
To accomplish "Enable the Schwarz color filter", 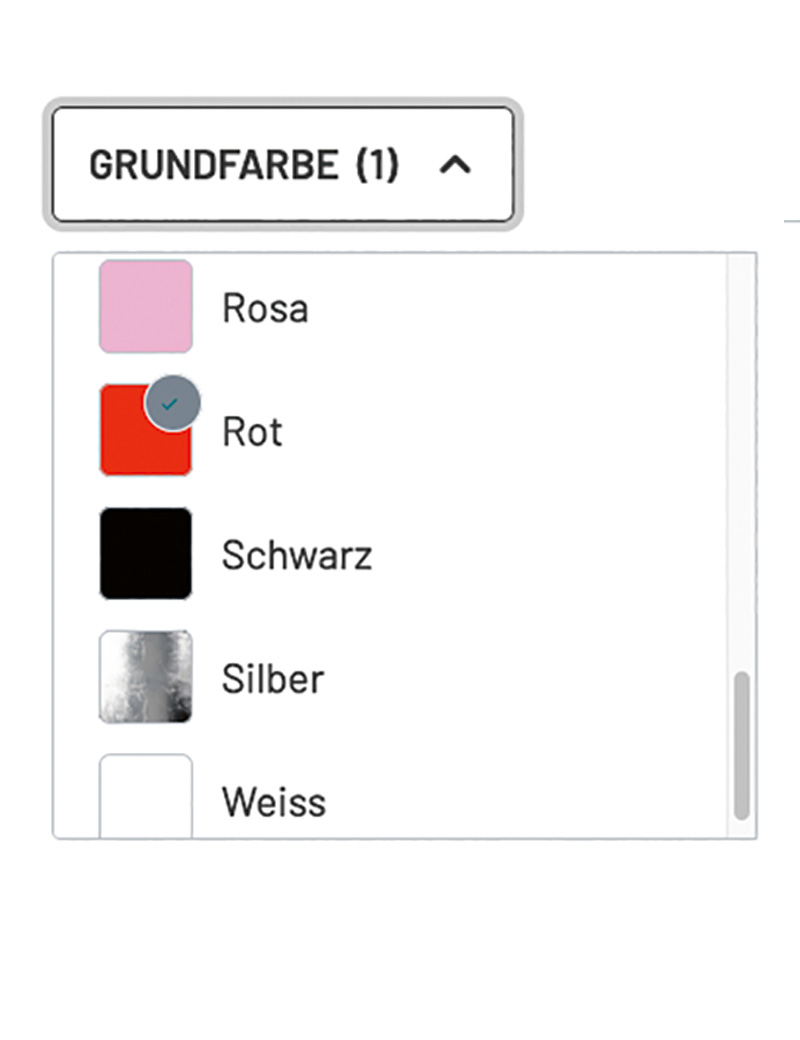I will (145, 553).
